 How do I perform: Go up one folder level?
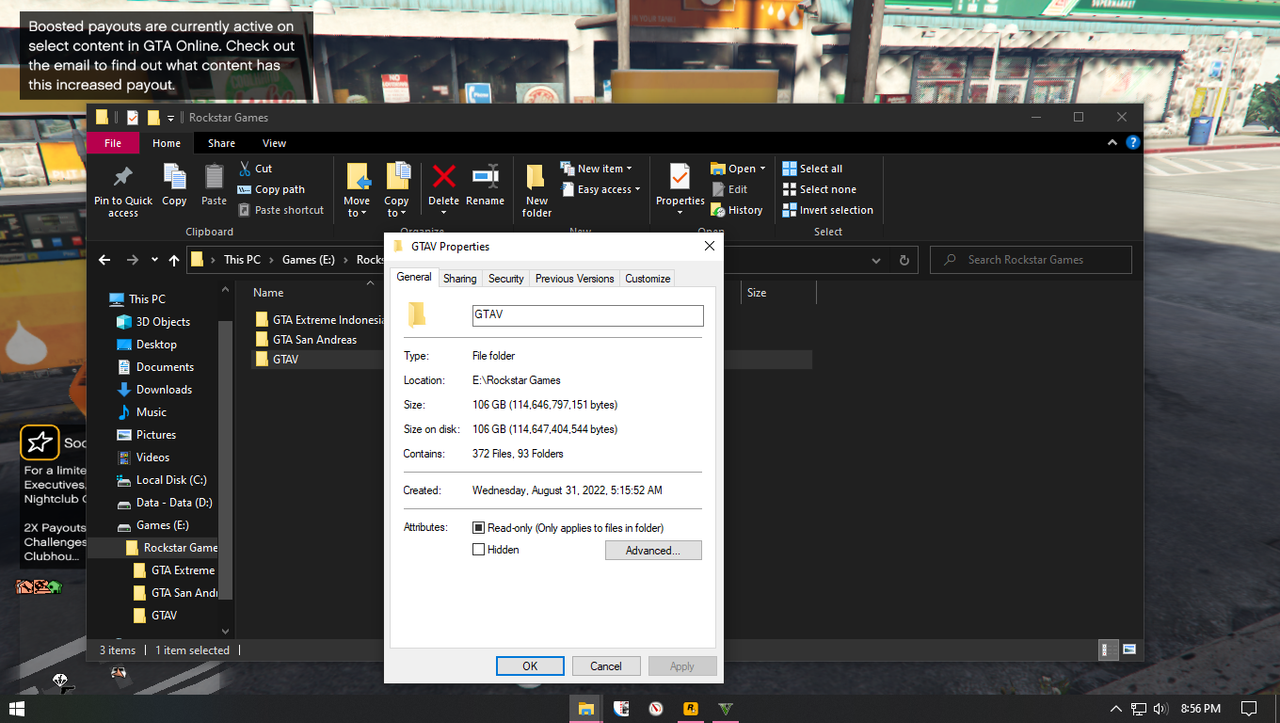point(174,260)
